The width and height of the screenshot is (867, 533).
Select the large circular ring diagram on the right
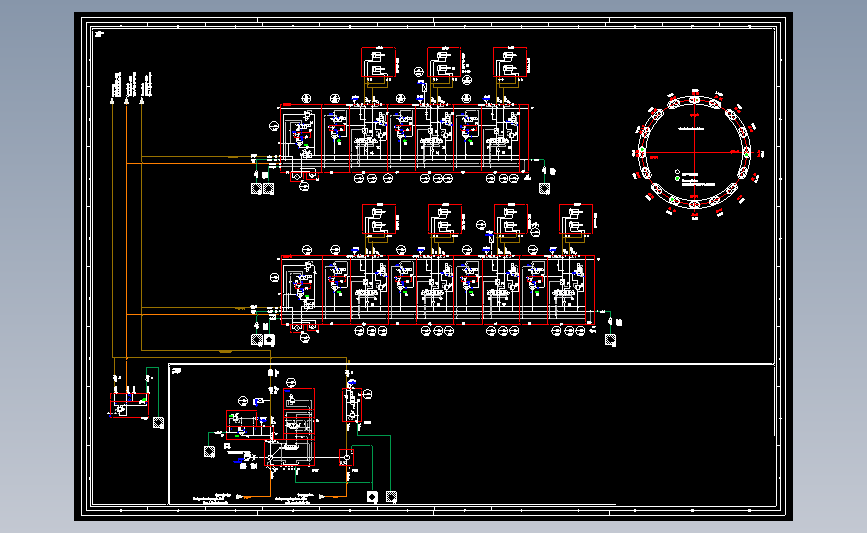coord(694,154)
